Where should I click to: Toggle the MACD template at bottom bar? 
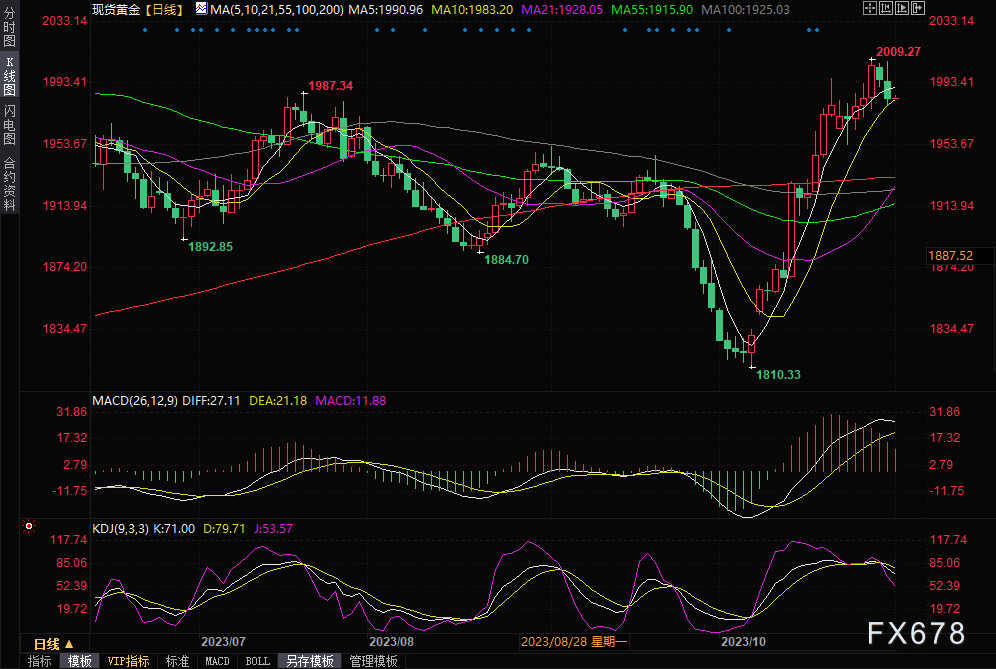click(217, 661)
